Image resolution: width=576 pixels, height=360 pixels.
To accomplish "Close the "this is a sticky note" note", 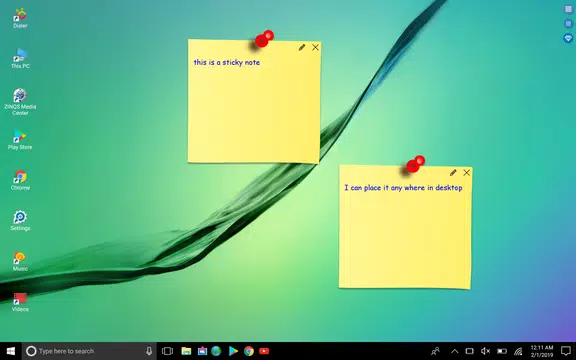I will 316,47.
